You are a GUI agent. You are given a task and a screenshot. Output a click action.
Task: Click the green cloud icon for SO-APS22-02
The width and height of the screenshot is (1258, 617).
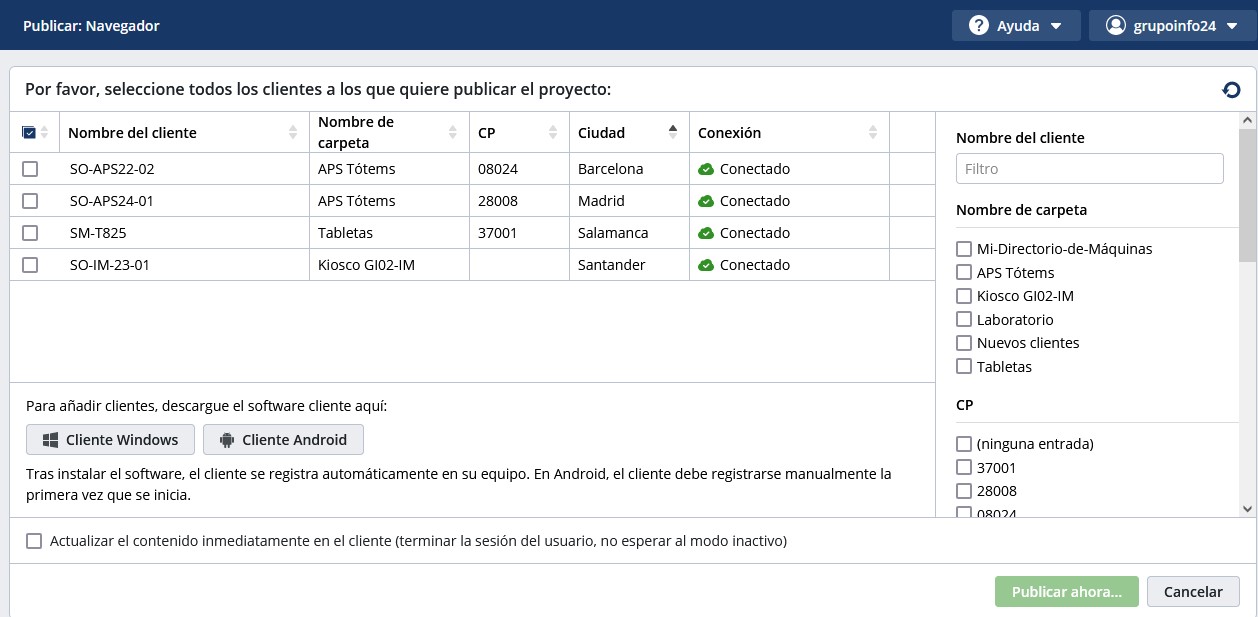coord(706,169)
